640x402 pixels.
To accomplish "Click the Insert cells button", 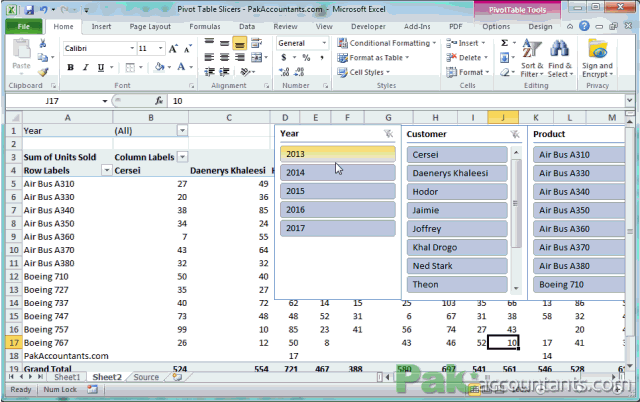I will (466, 43).
